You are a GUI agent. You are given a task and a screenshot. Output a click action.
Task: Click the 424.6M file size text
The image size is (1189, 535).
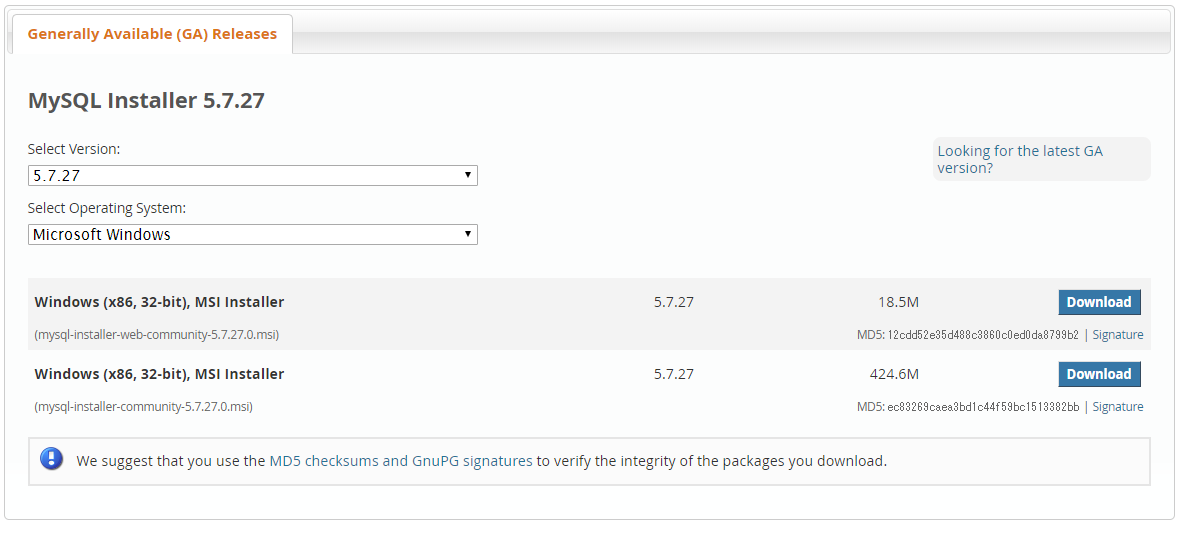coord(894,374)
